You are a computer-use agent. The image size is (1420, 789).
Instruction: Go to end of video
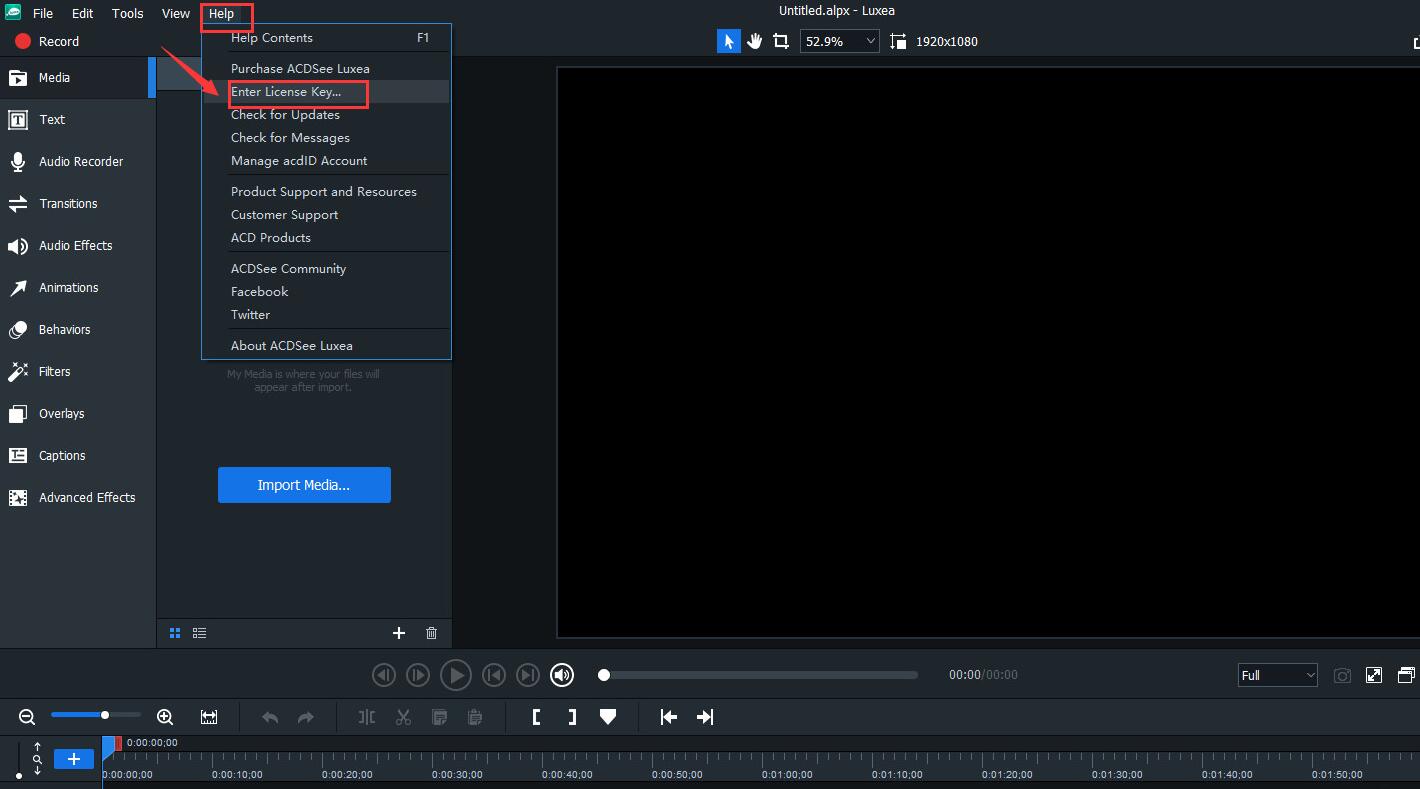[528, 675]
